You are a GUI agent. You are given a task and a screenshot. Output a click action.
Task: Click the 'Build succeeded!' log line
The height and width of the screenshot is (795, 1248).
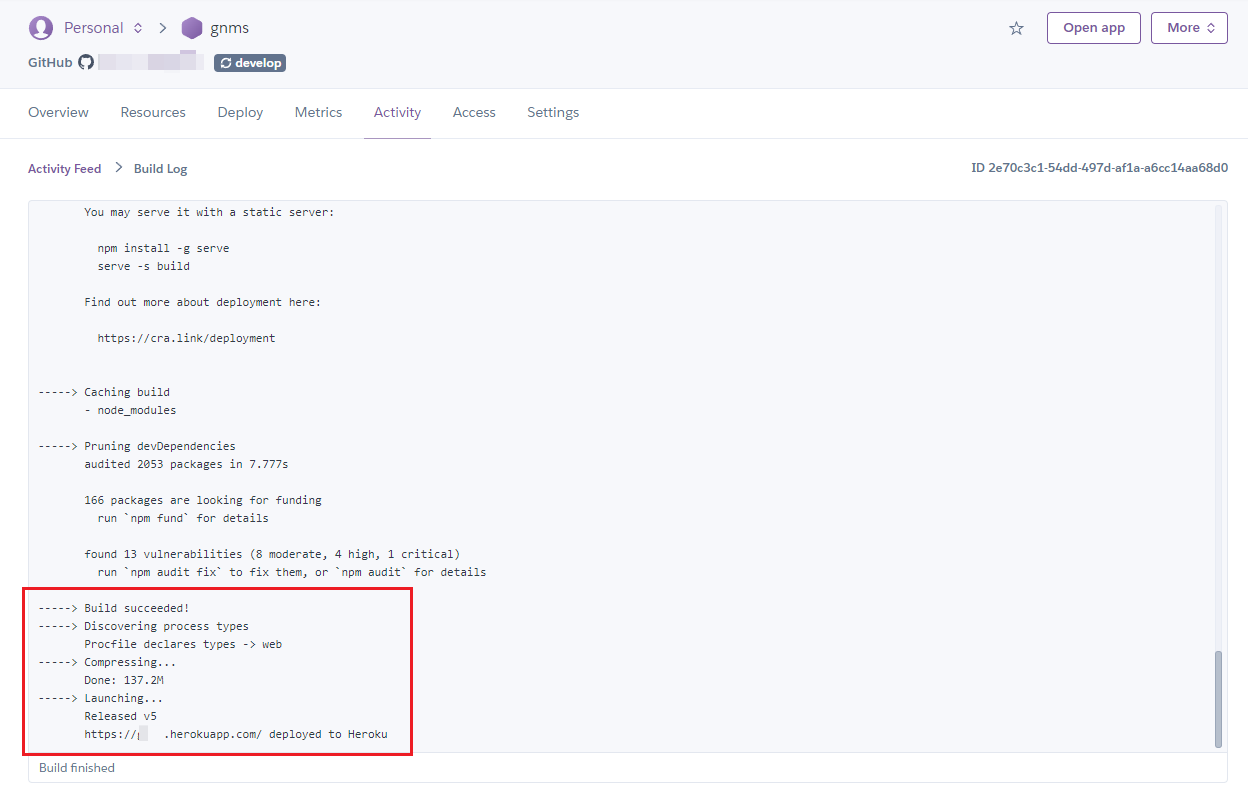pyautogui.click(x=137, y=608)
